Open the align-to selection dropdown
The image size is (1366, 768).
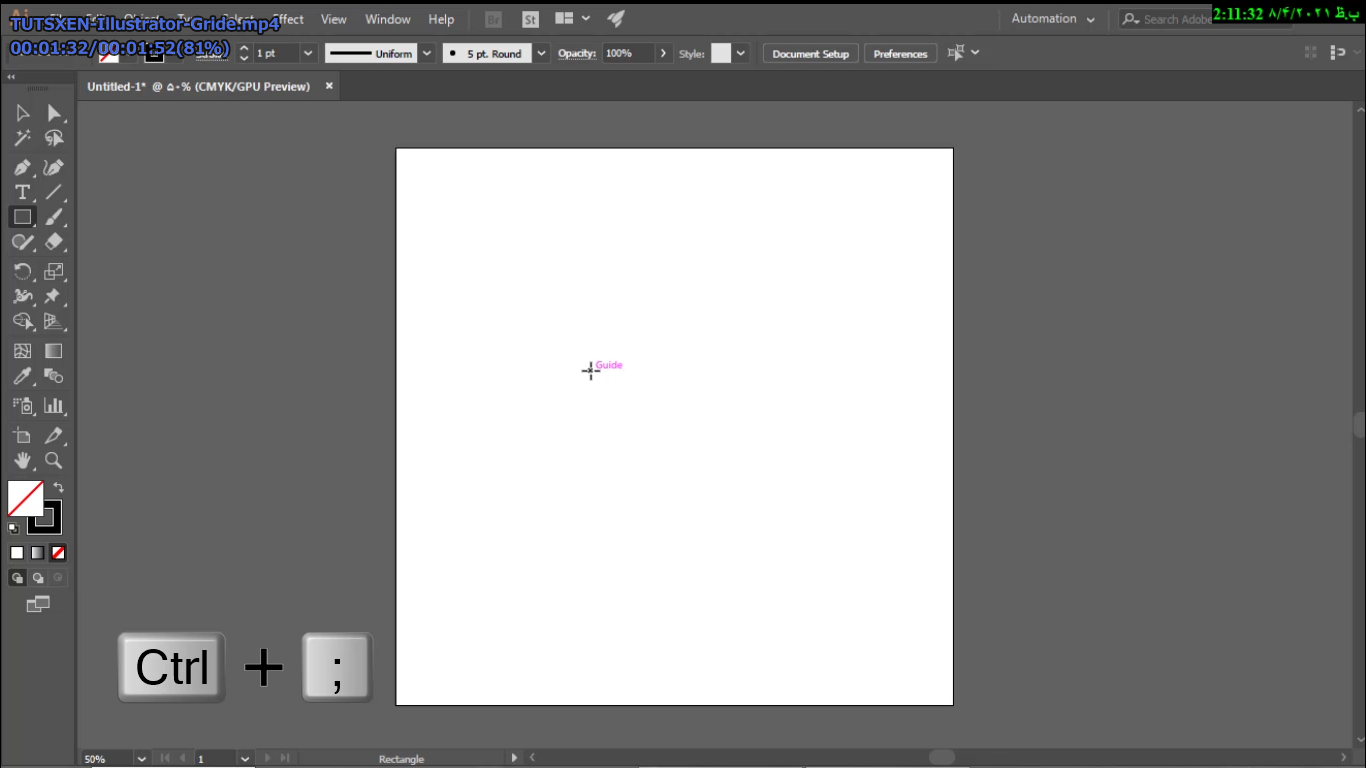pyautogui.click(x=964, y=53)
